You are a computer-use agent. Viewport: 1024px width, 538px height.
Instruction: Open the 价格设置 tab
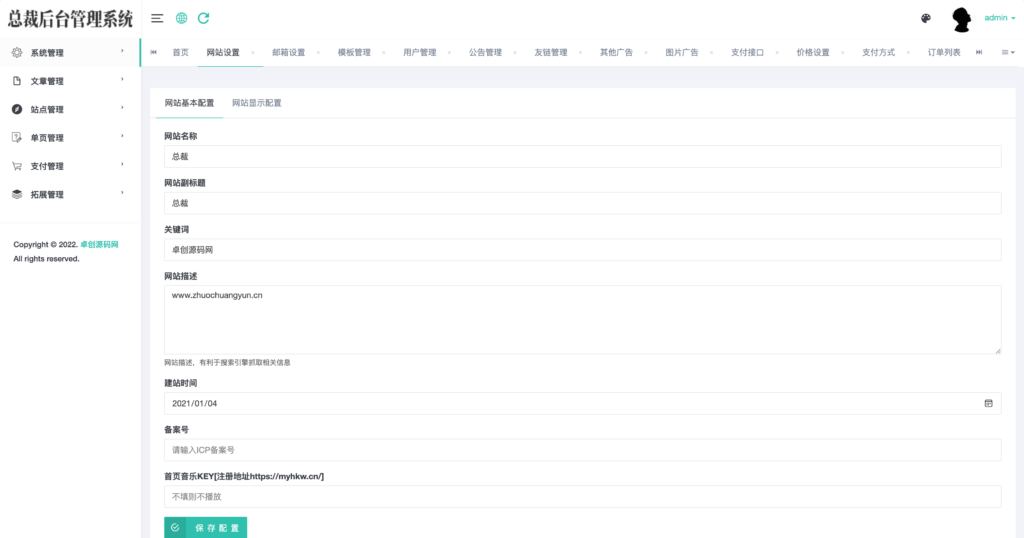click(x=812, y=52)
